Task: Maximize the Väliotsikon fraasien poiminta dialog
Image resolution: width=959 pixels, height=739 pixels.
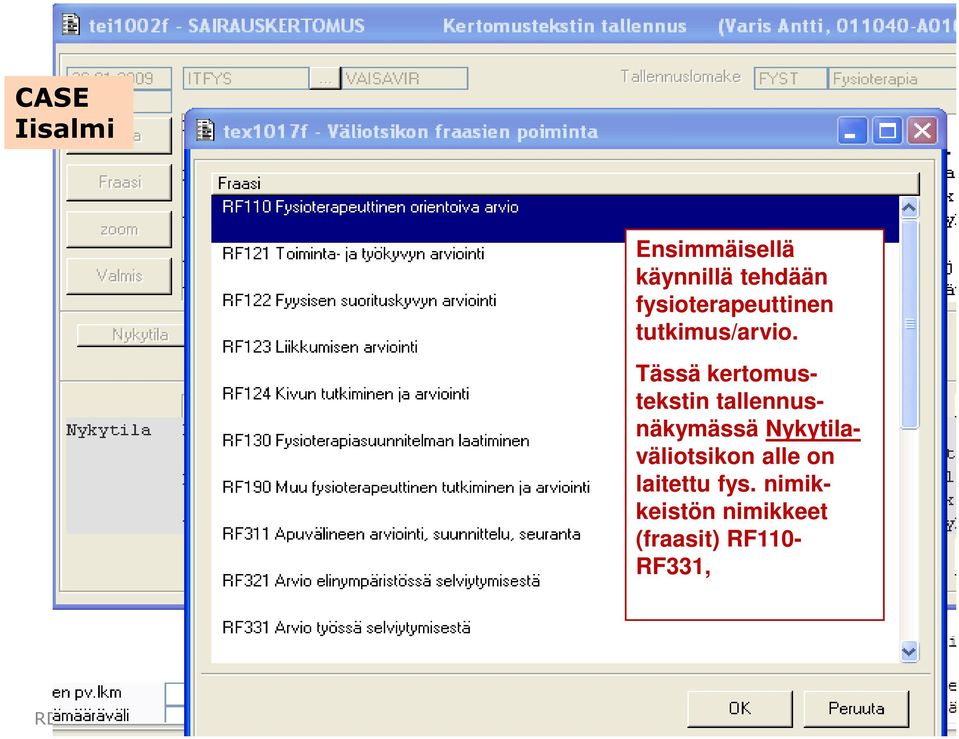Action: 887,131
